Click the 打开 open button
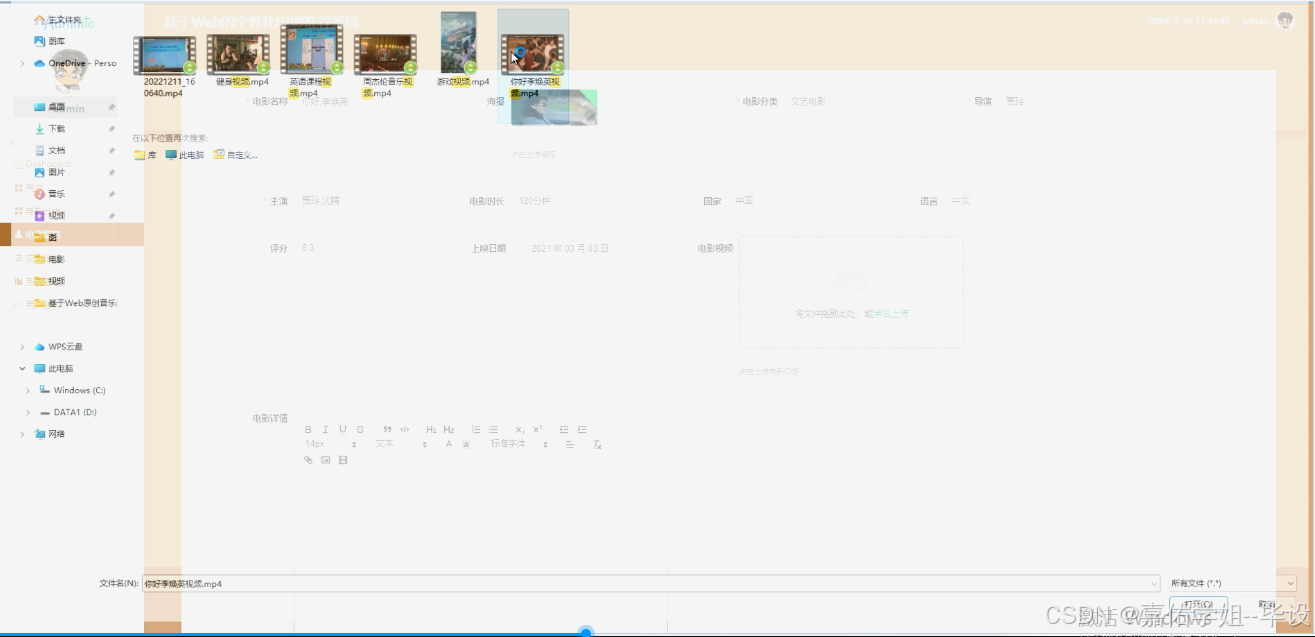1315x637 pixels. tap(1198, 604)
